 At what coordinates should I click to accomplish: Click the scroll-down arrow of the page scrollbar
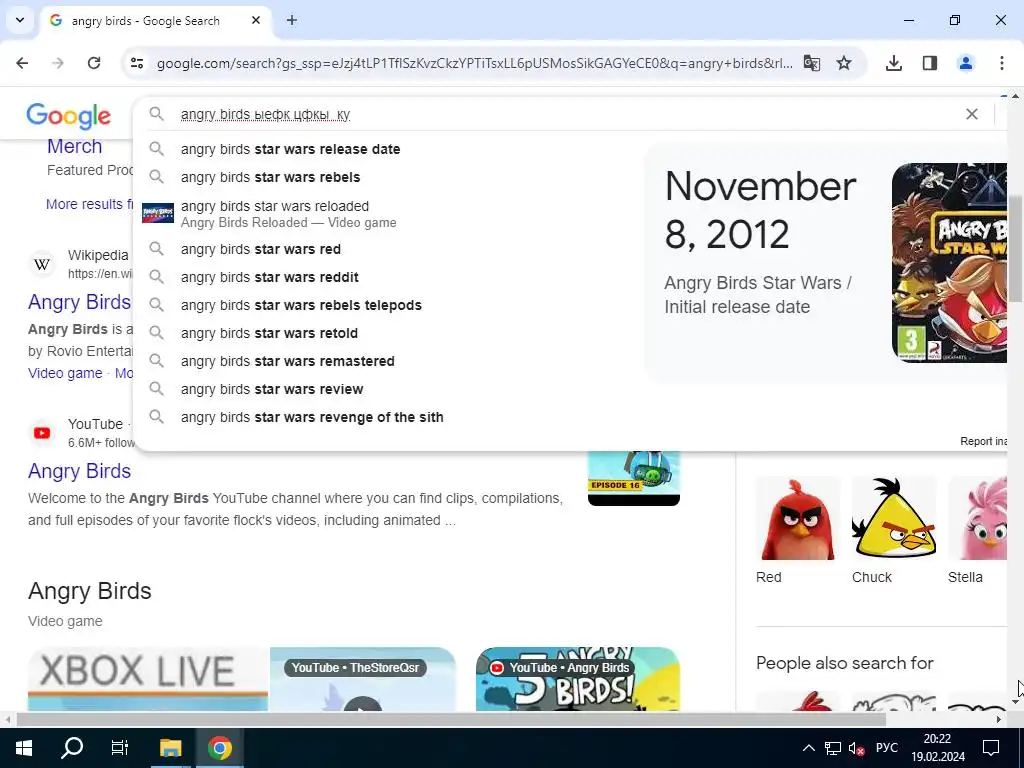1015,702
